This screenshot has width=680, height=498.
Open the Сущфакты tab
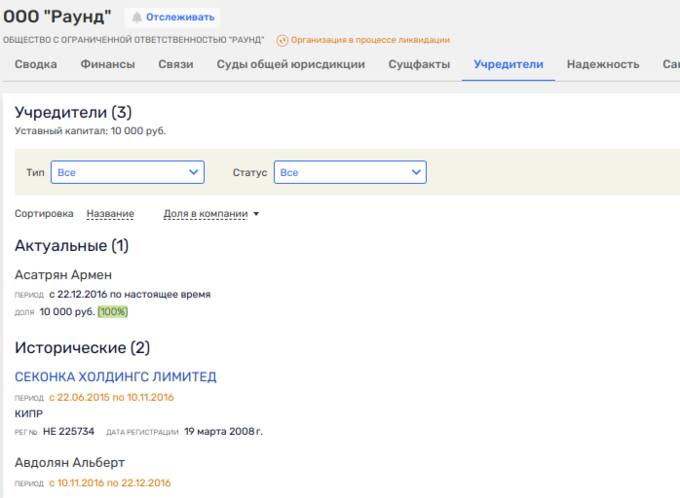tap(419, 64)
